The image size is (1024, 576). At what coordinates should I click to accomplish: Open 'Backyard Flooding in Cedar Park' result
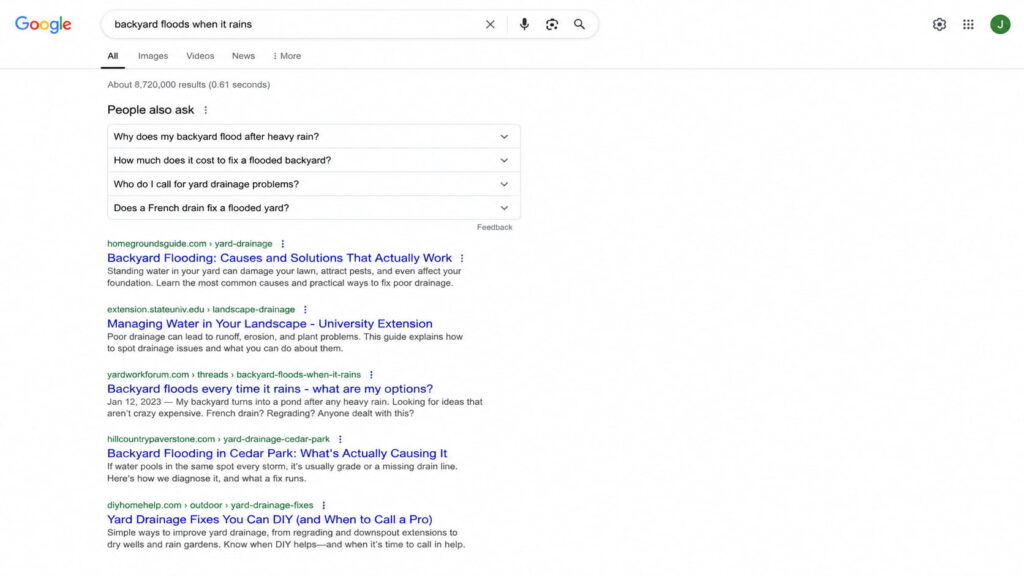[x=277, y=453]
